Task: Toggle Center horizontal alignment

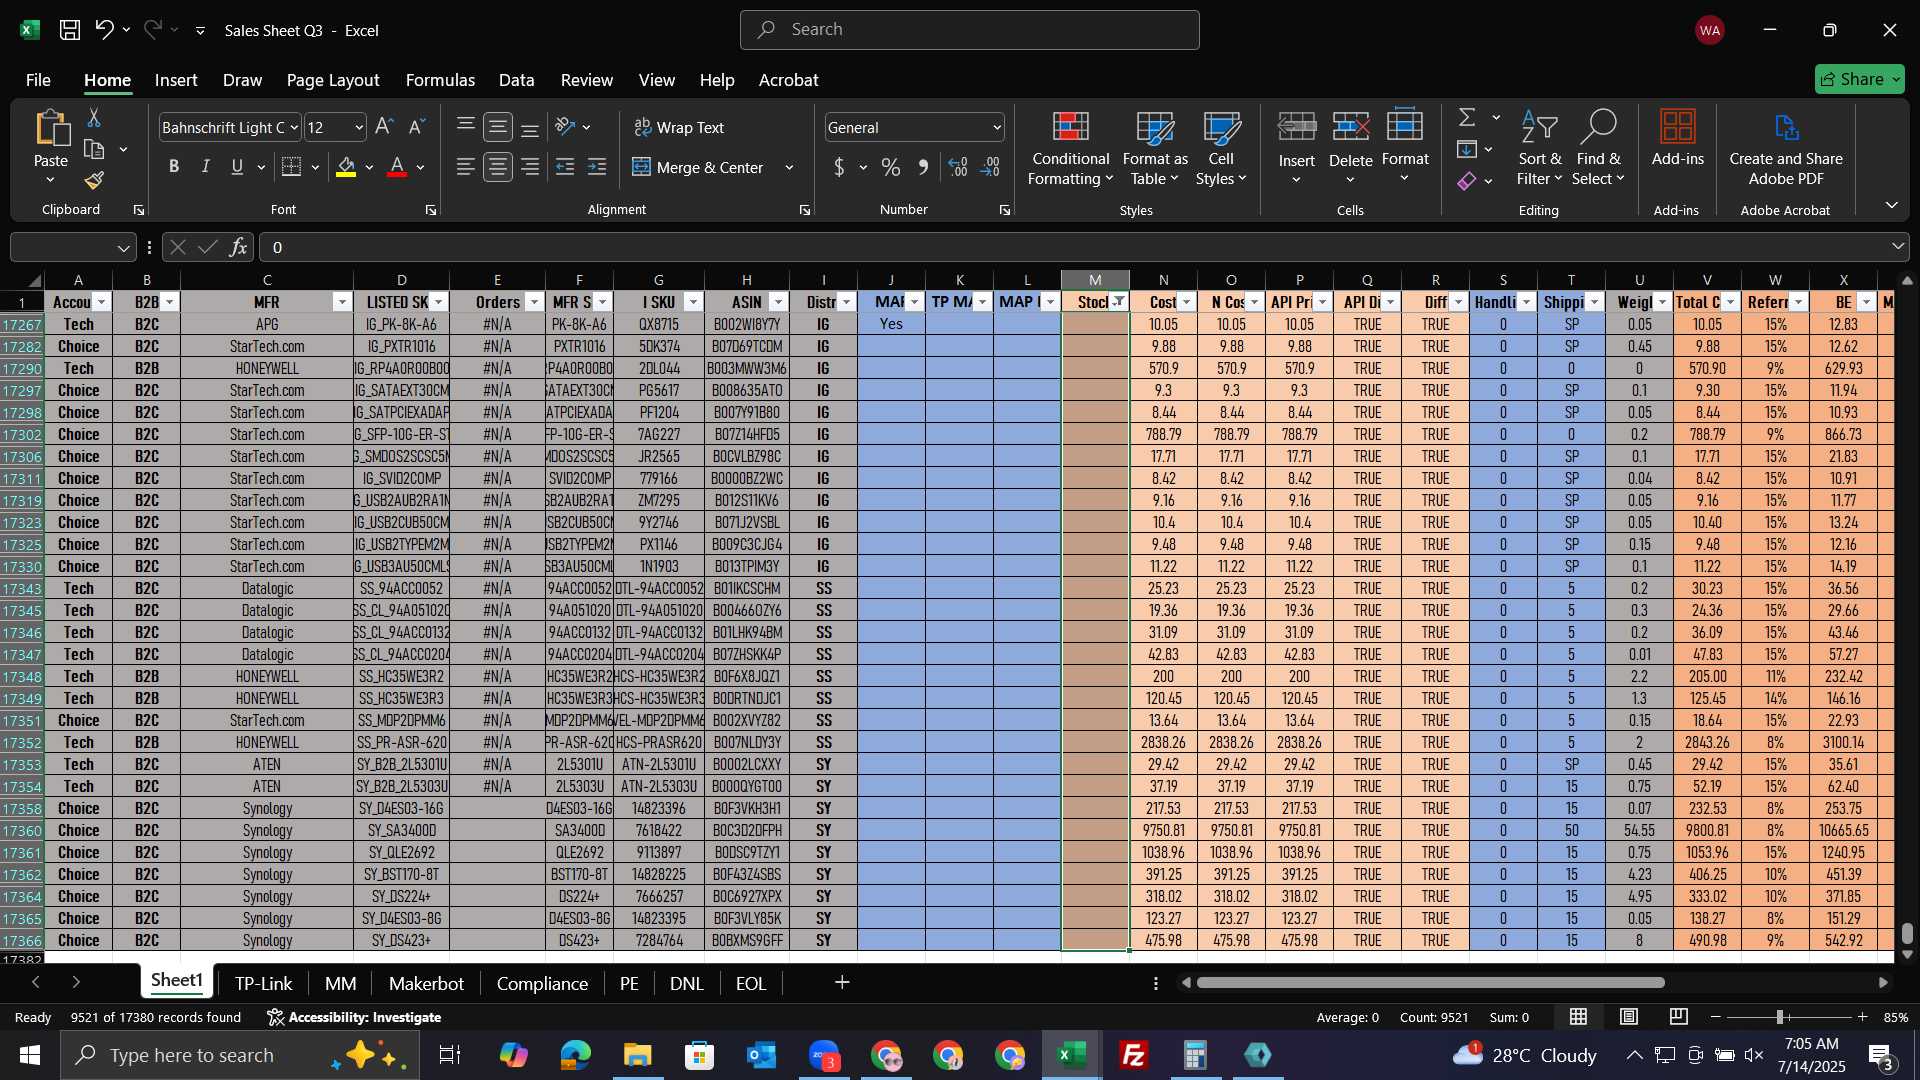Action: [x=498, y=167]
